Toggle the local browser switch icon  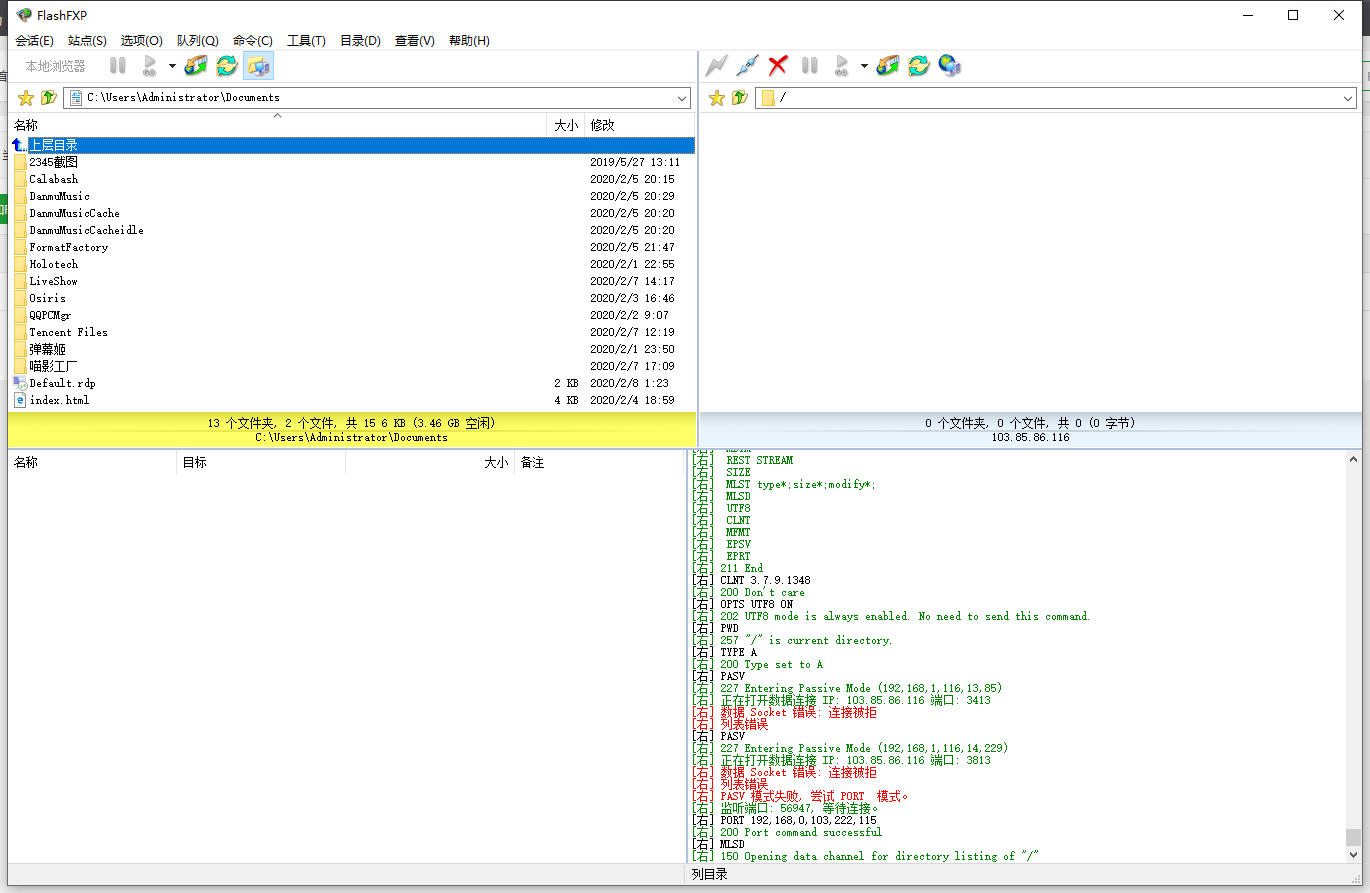coord(258,66)
